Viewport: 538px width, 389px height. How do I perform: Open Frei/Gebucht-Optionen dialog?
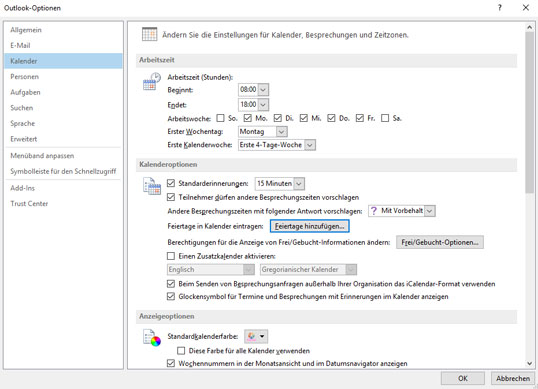[x=440, y=242]
